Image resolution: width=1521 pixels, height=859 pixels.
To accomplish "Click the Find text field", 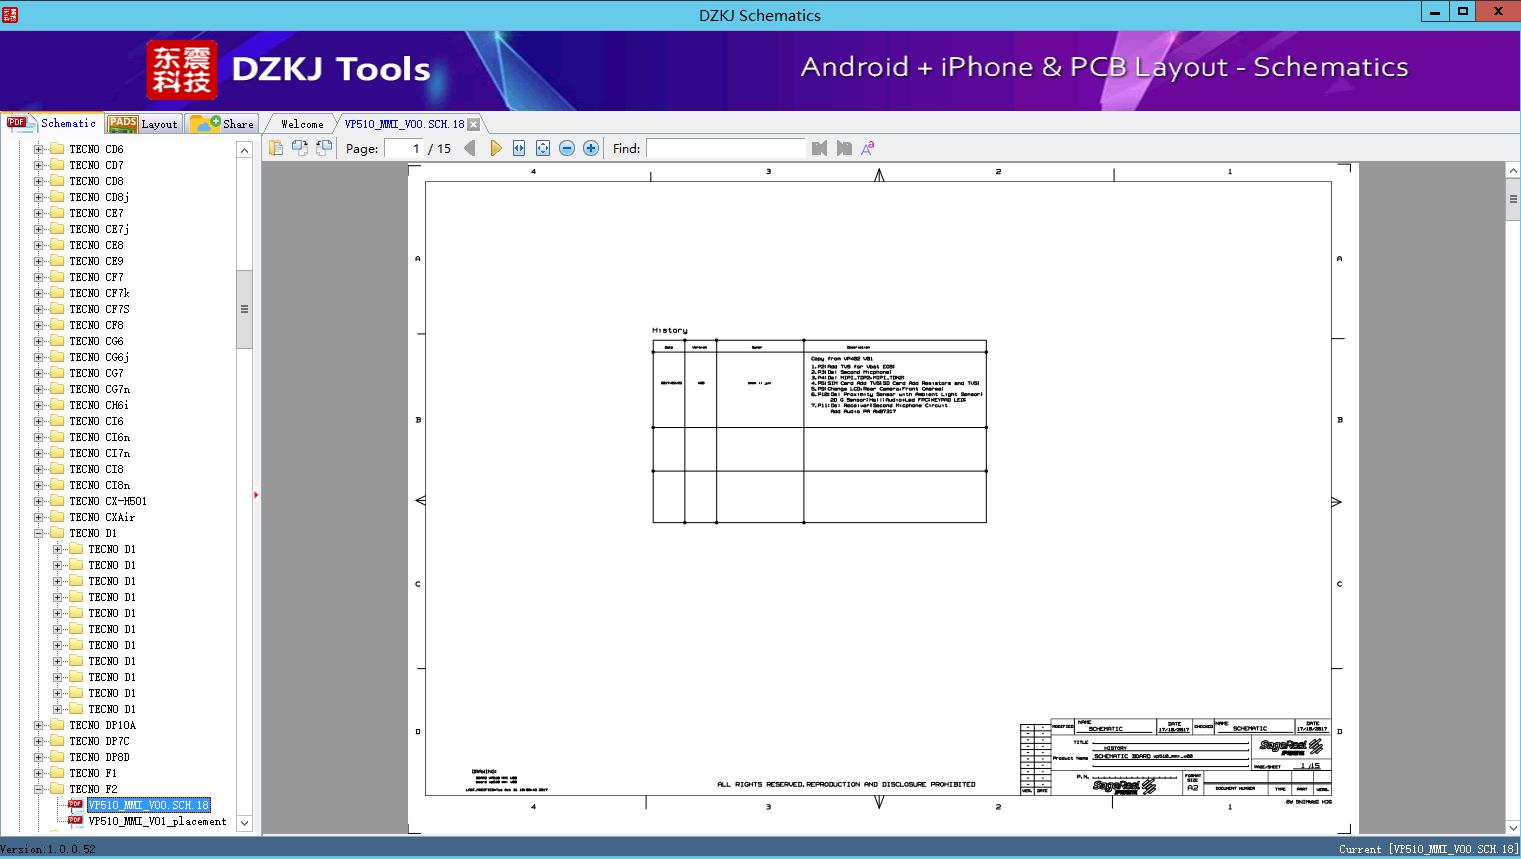I will [x=726, y=148].
